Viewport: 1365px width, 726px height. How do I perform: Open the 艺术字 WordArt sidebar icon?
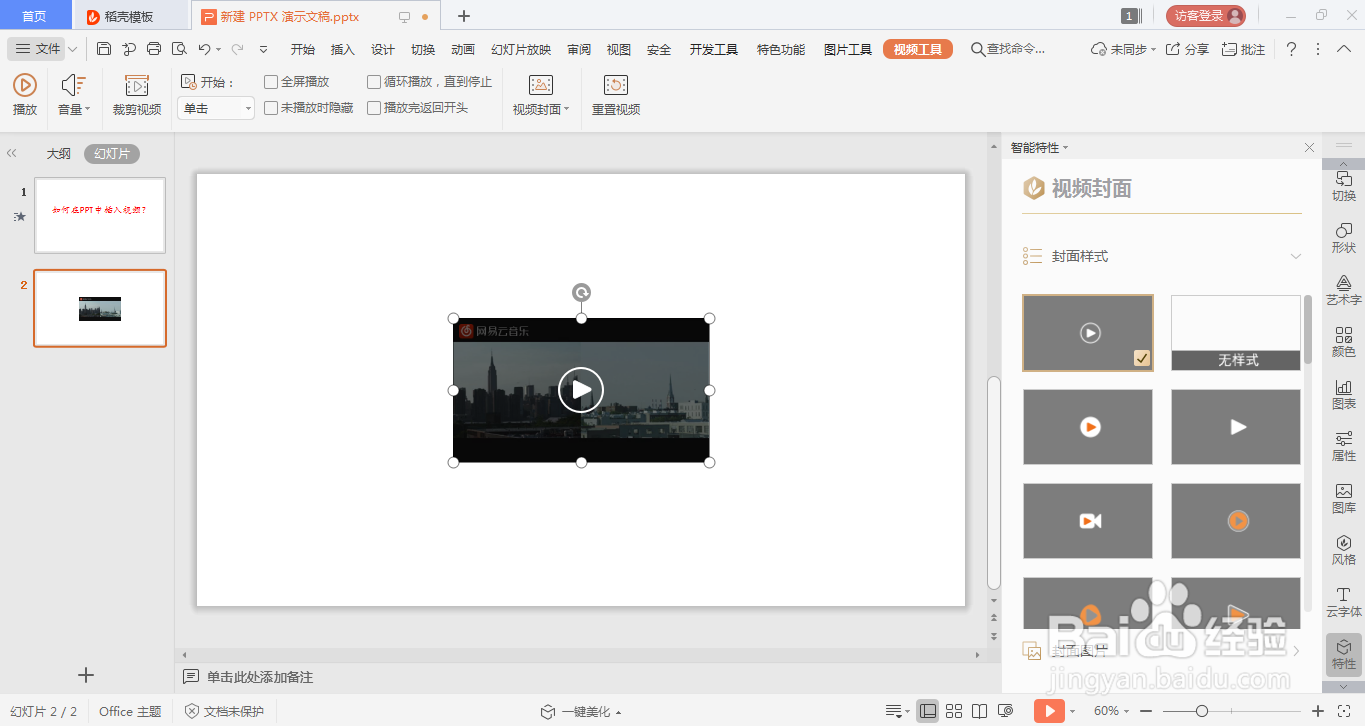click(x=1344, y=290)
